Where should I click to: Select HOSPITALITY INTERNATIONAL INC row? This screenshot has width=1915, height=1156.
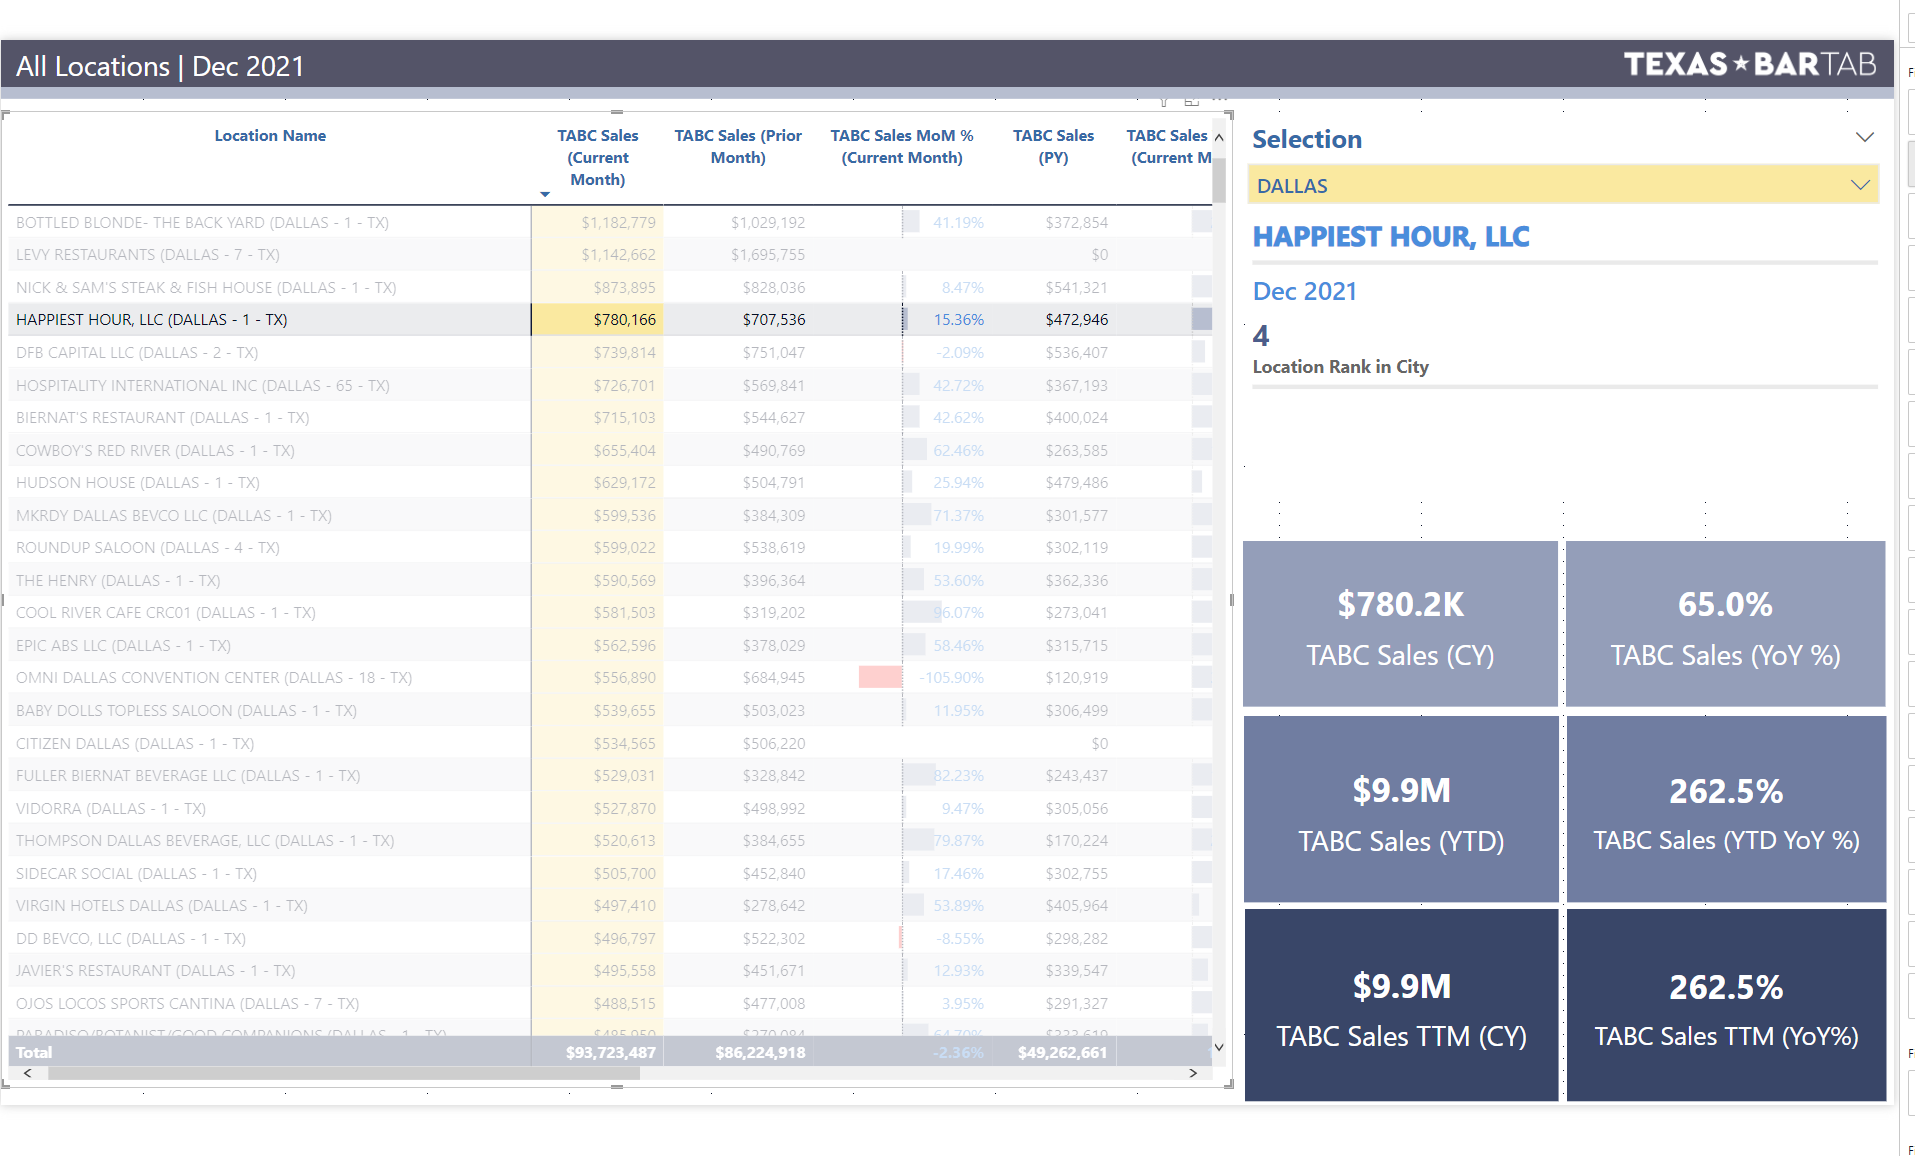tap(610, 385)
